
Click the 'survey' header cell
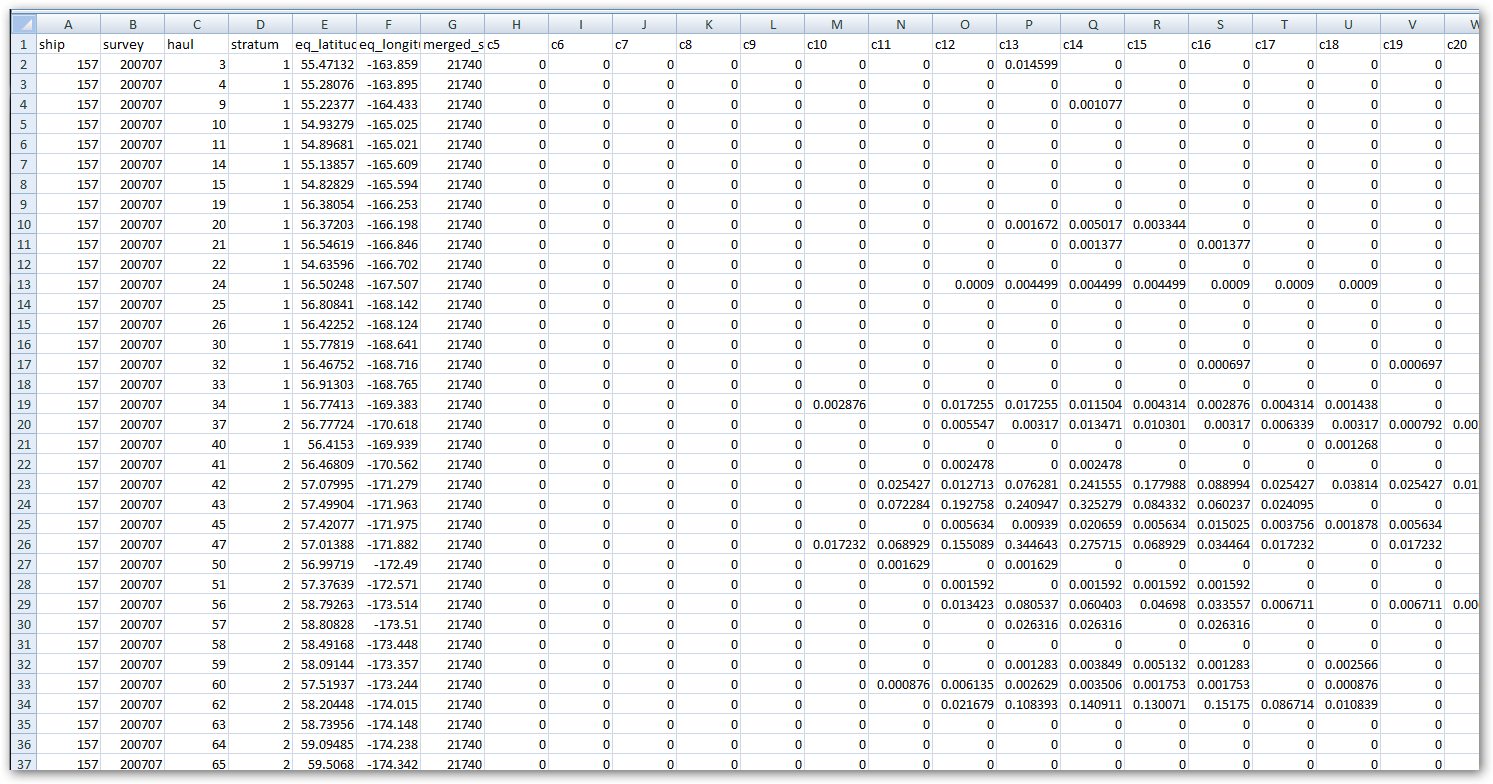(132, 44)
